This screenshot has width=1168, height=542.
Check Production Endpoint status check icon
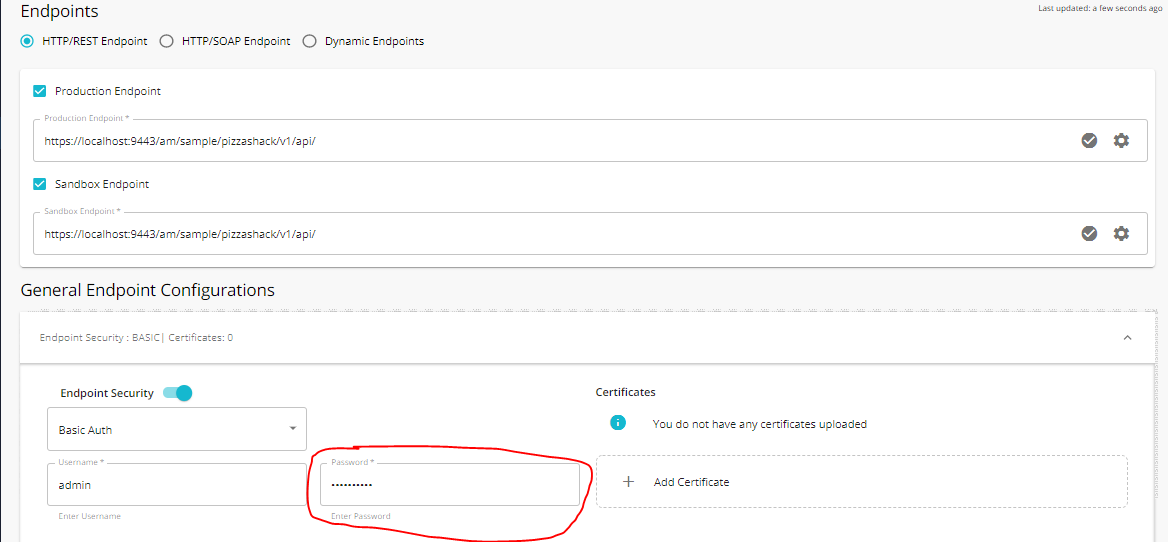click(1089, 140)
